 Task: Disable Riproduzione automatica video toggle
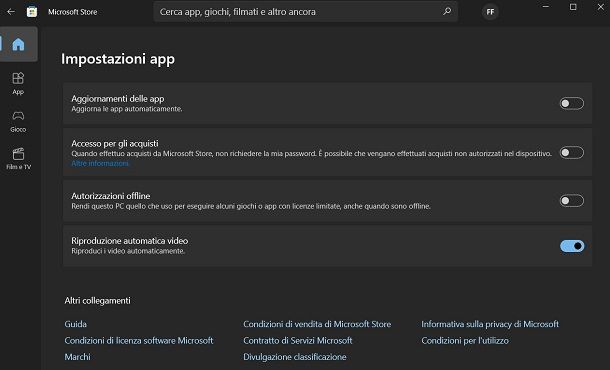tap(572, 246)
